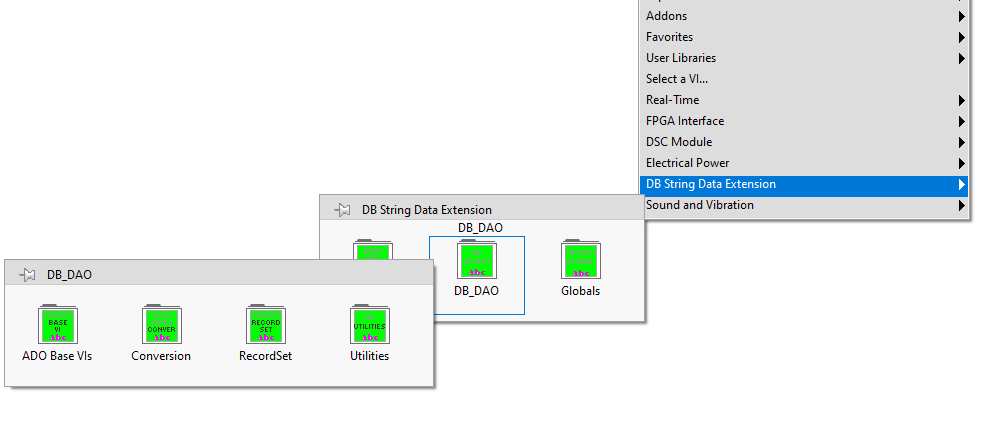Open the DSC Module menu entry
Screen dimensions: 992x425
pos(804,142)
